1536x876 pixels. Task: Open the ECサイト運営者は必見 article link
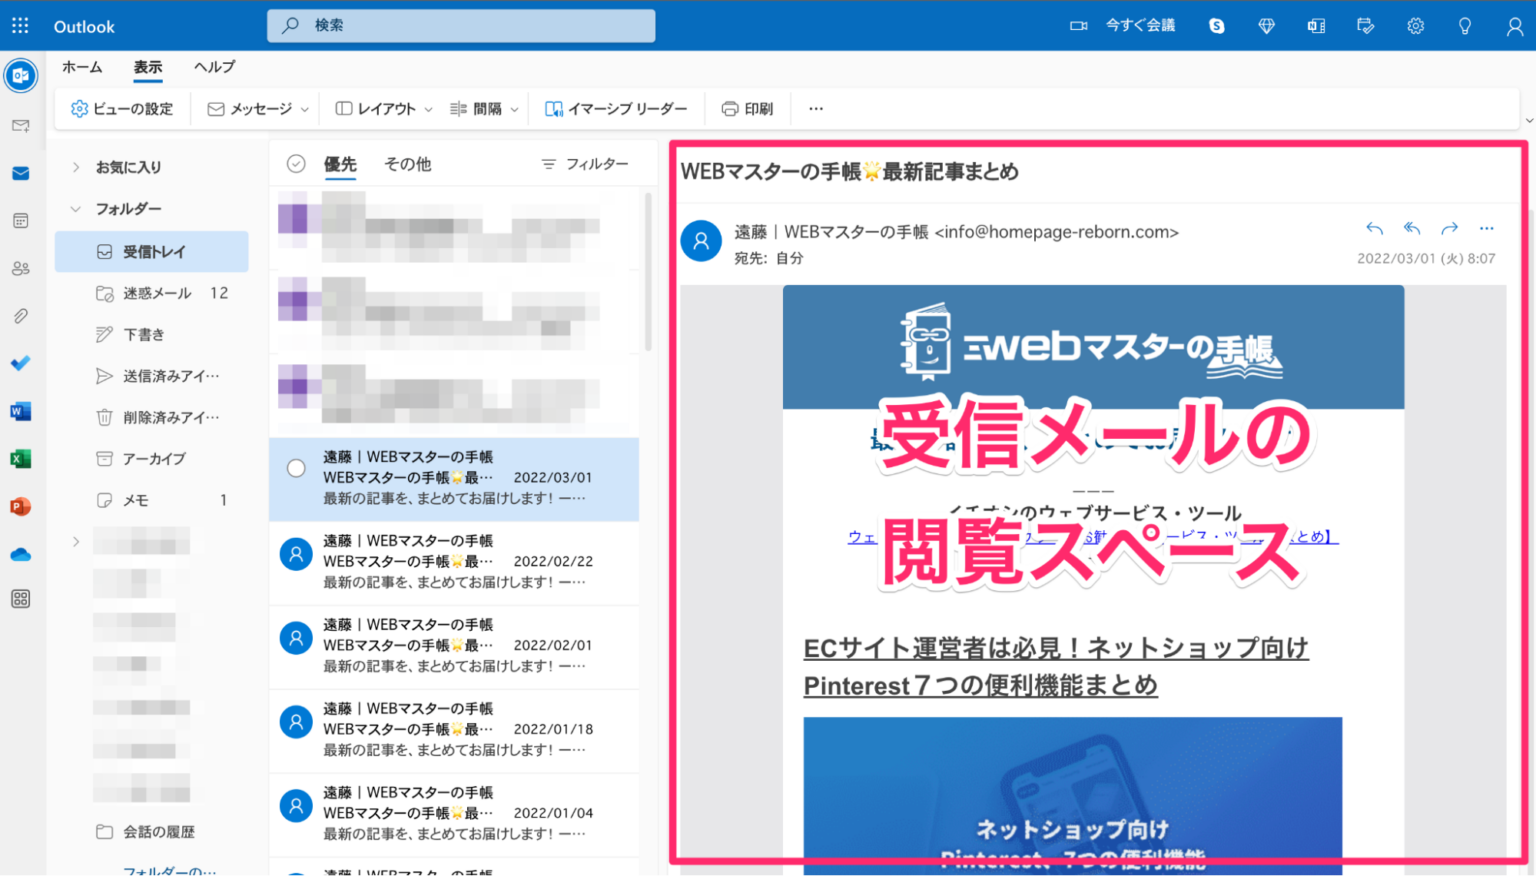click(x=1056, y=666)
